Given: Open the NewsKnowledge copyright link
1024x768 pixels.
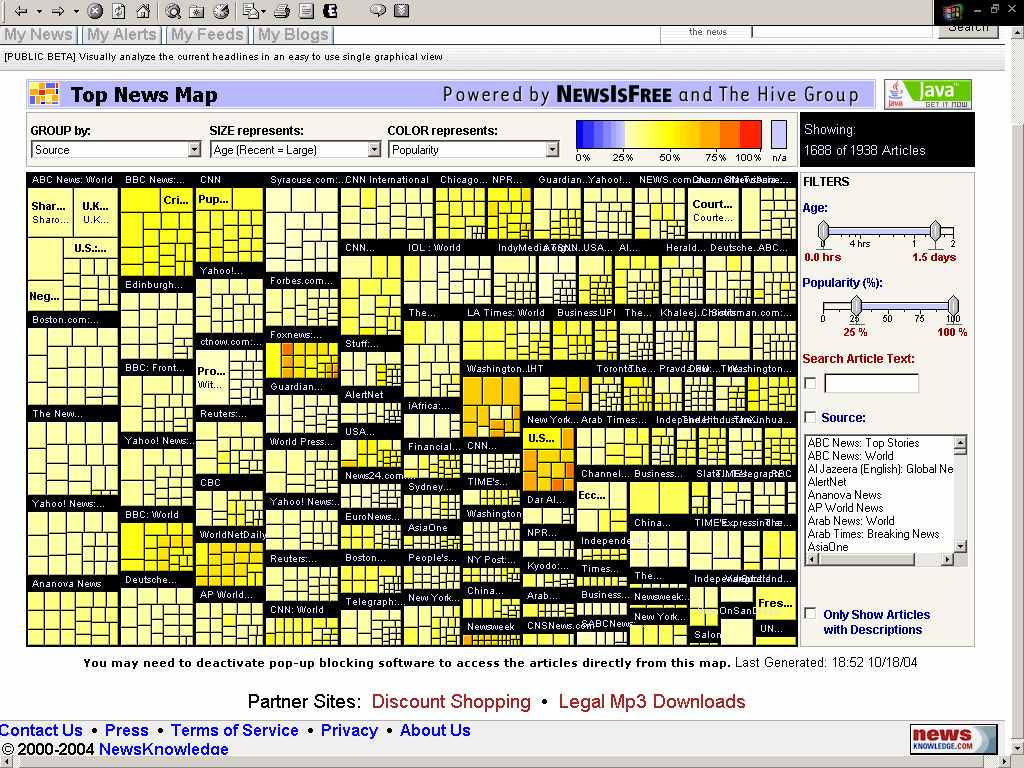Looking at the screenshot, I should [x=163, y=749].
